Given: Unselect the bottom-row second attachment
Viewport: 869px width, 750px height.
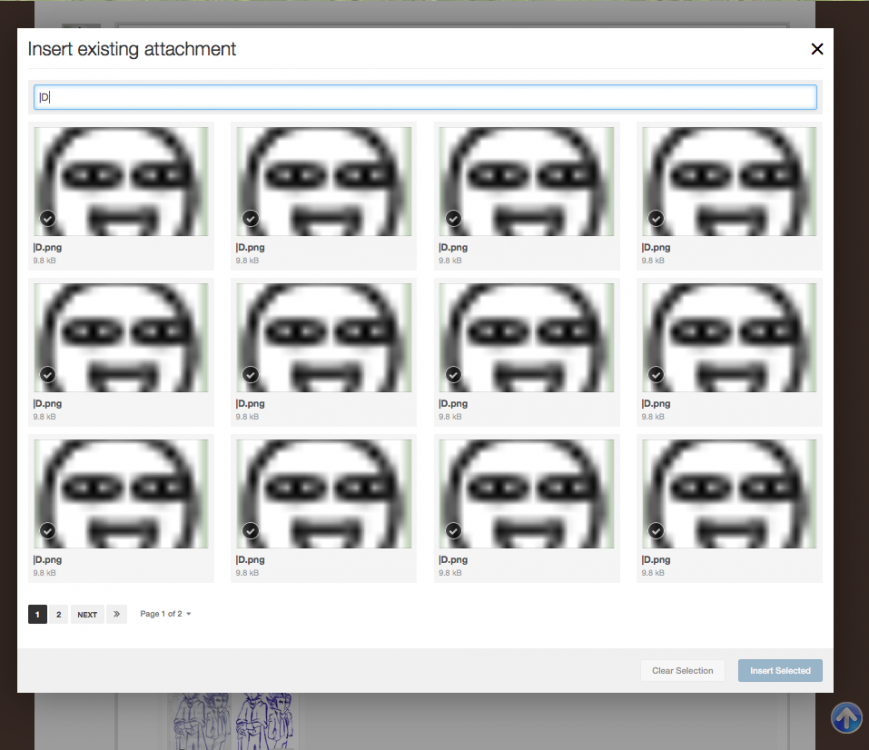Looking at the screenshot, I should [x=250, y=530].
